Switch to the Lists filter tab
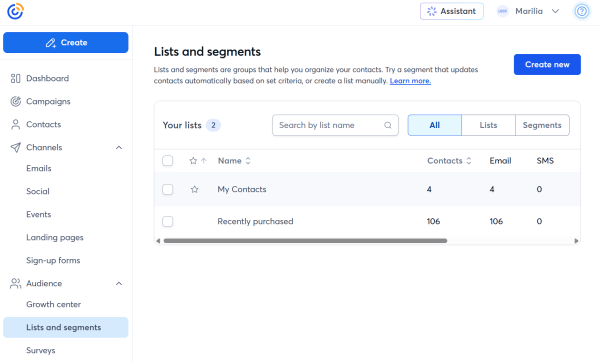This screenshot has height=363, width=599. (488, 125)
